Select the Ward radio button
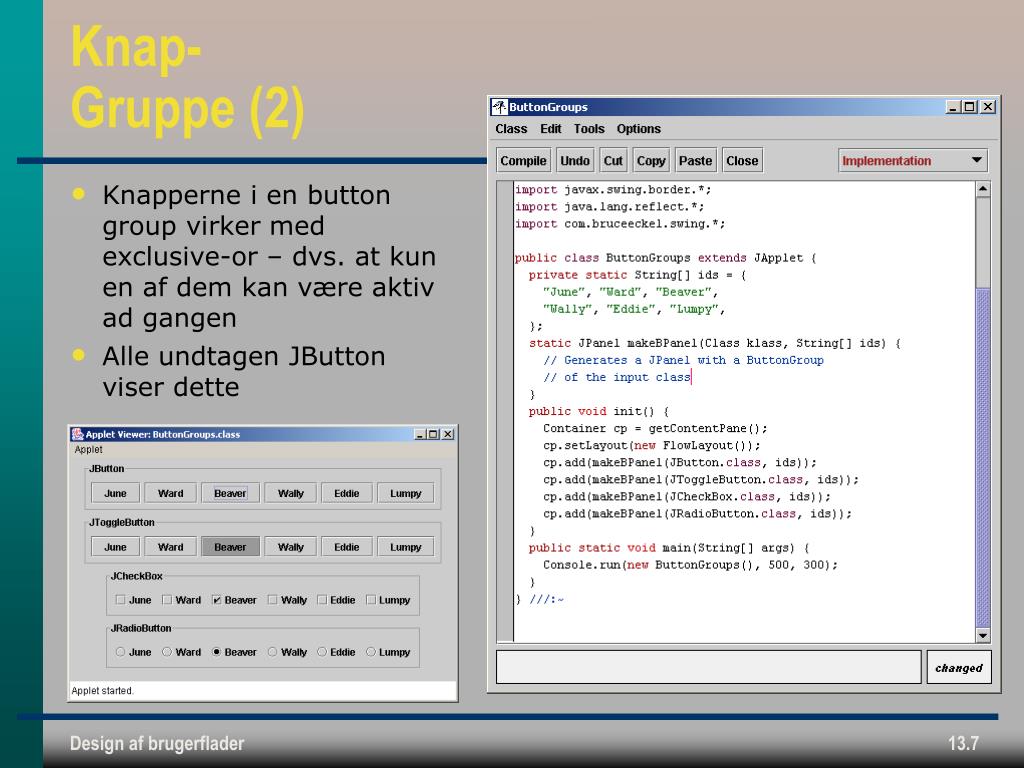The height and width of the screenshot is (768, 1024). [x=182, y=652]
